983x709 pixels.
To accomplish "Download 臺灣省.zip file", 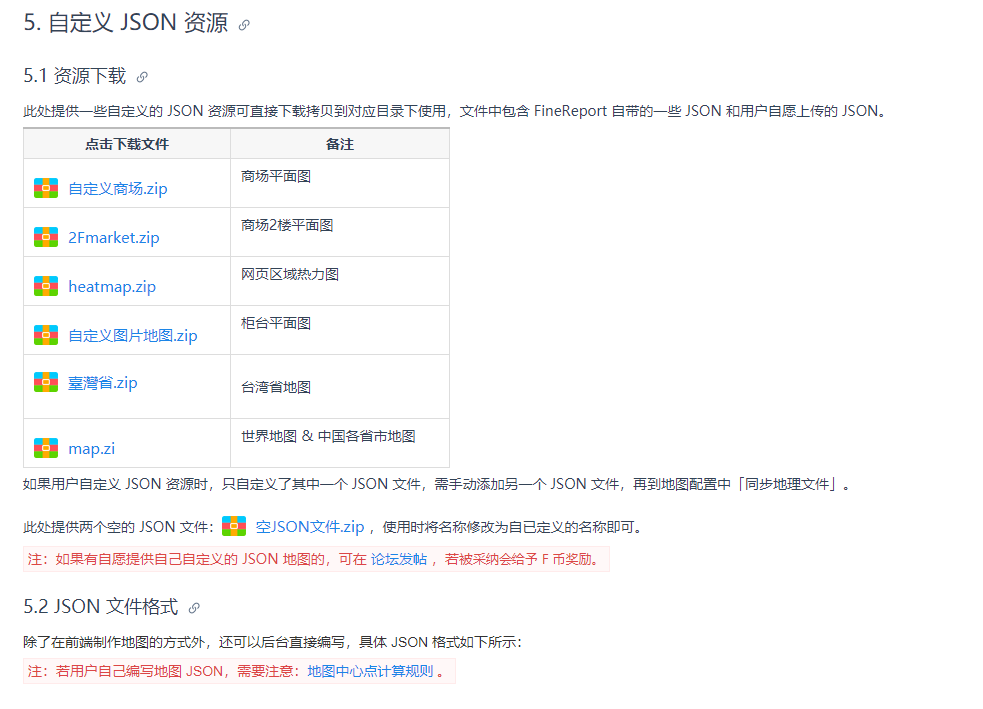I will [103, 382].
